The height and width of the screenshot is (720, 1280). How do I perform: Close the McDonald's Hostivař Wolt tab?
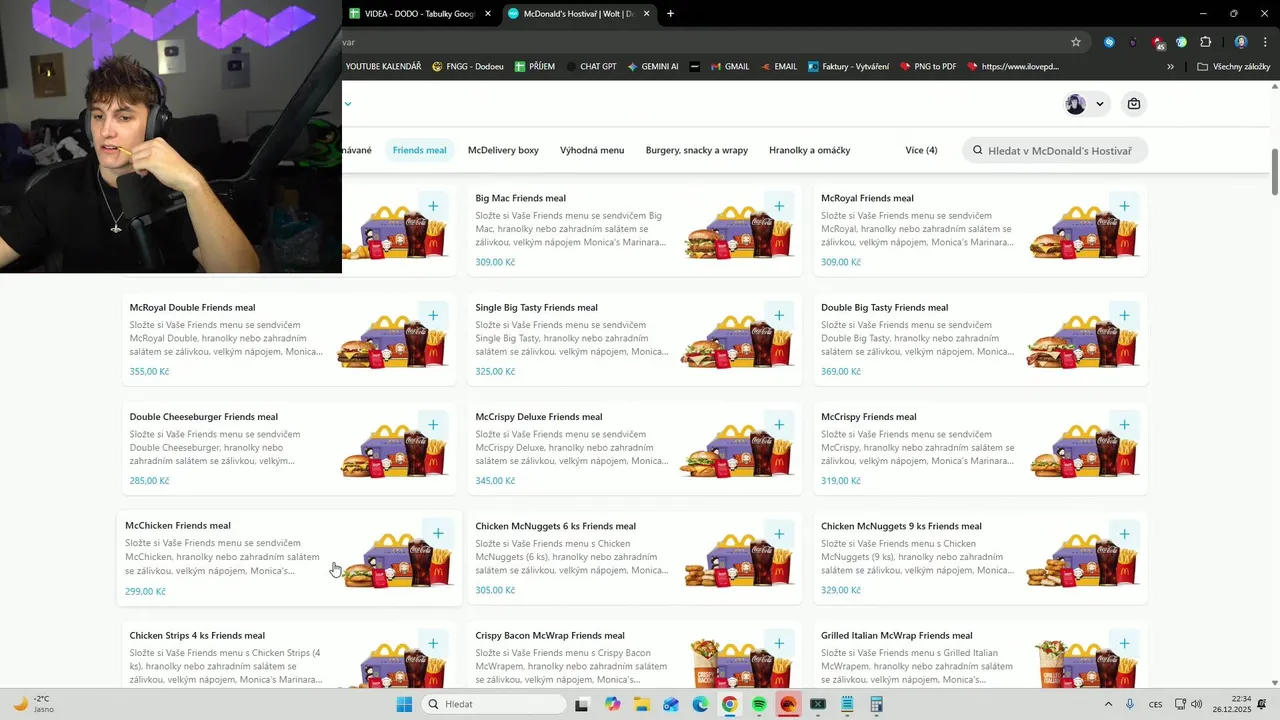[646, 14]
